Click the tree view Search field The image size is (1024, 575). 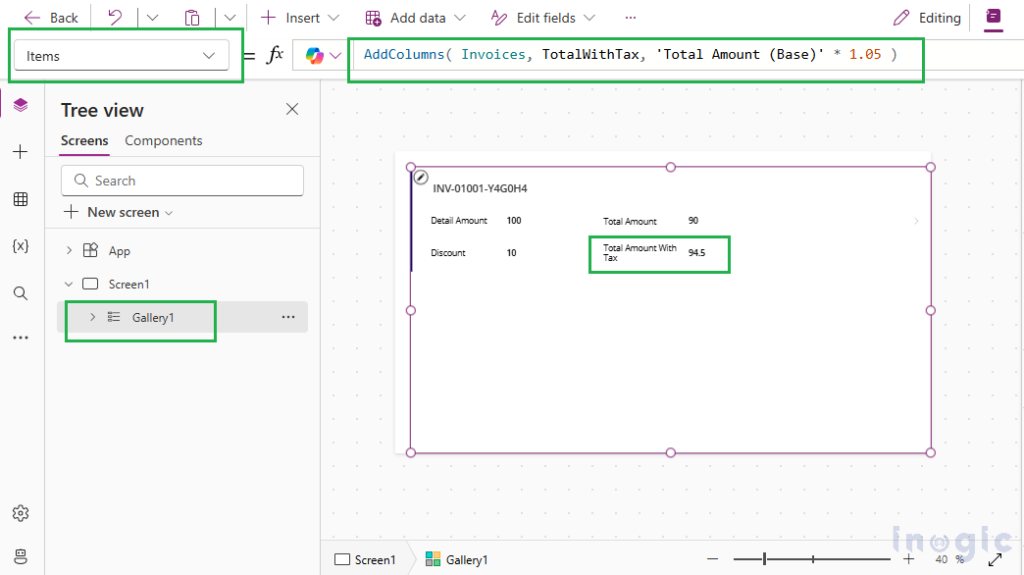[x=182, y=181]
